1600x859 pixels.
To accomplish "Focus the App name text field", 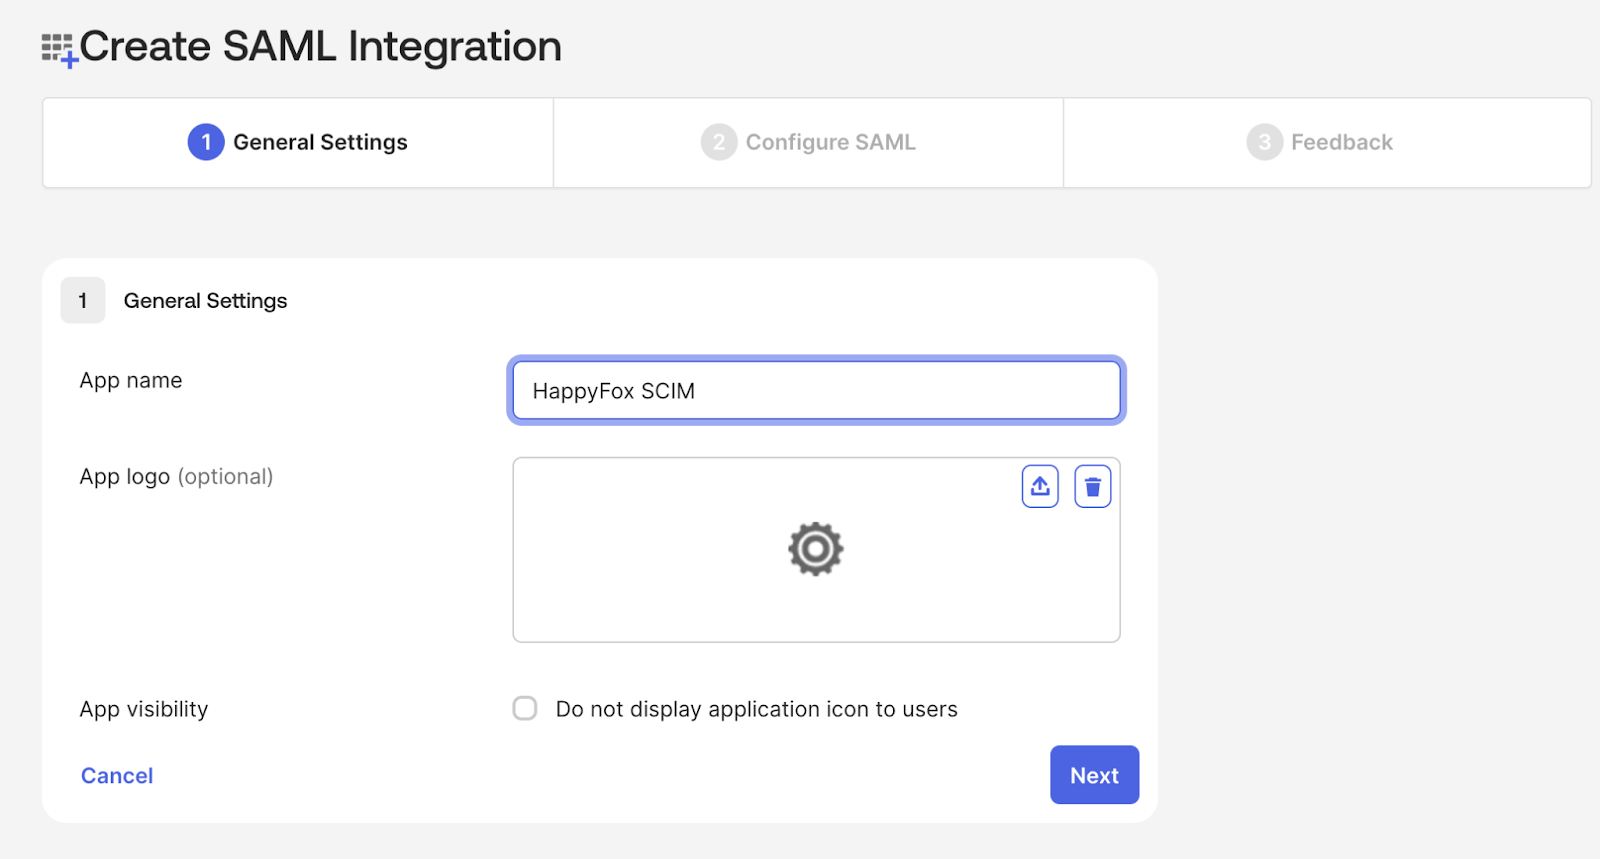I will pyautogui.click(x=816, y=391).
